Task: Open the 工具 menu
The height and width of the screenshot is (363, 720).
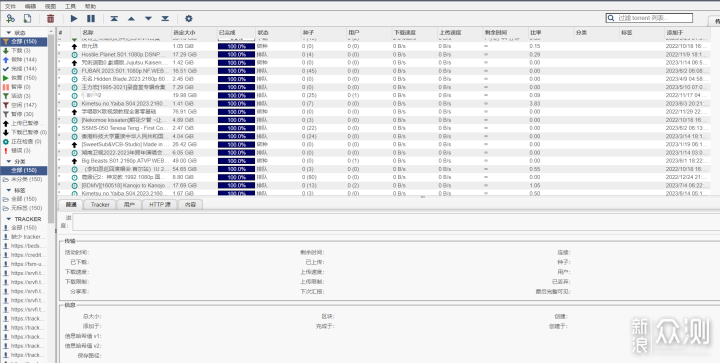Action: (x=70, y=6)
